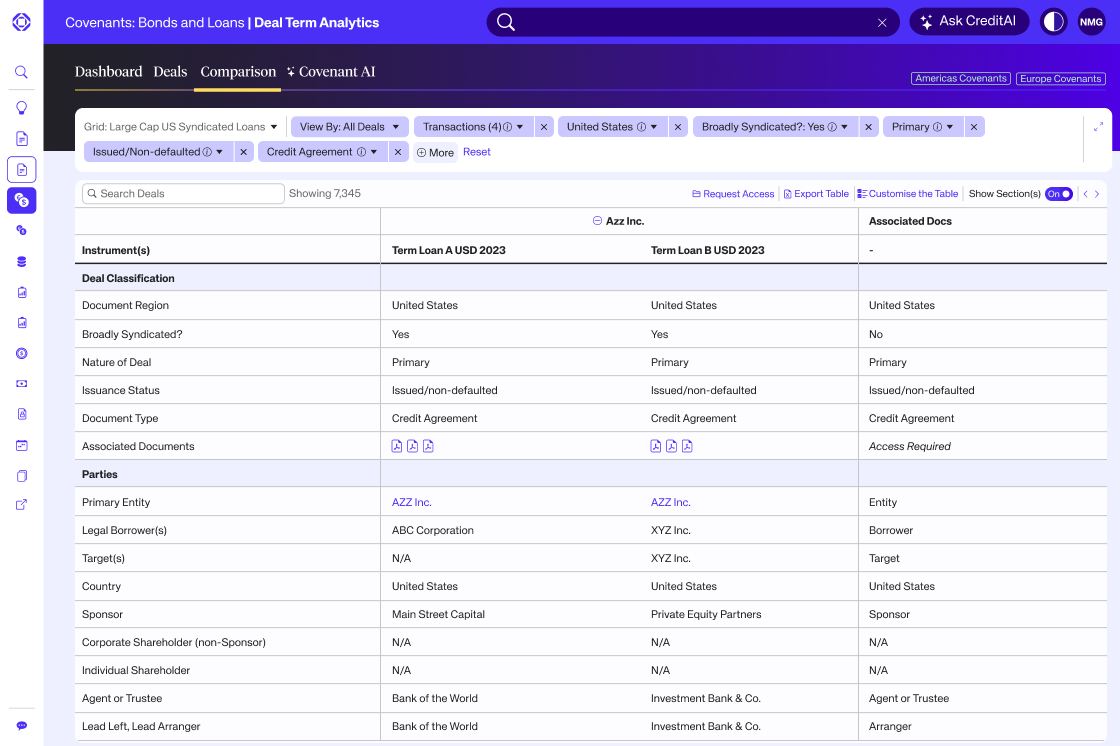Collapse the Azz Inc. column group
This screenshot has height=746, width=1120.
[x=597, y=221]
